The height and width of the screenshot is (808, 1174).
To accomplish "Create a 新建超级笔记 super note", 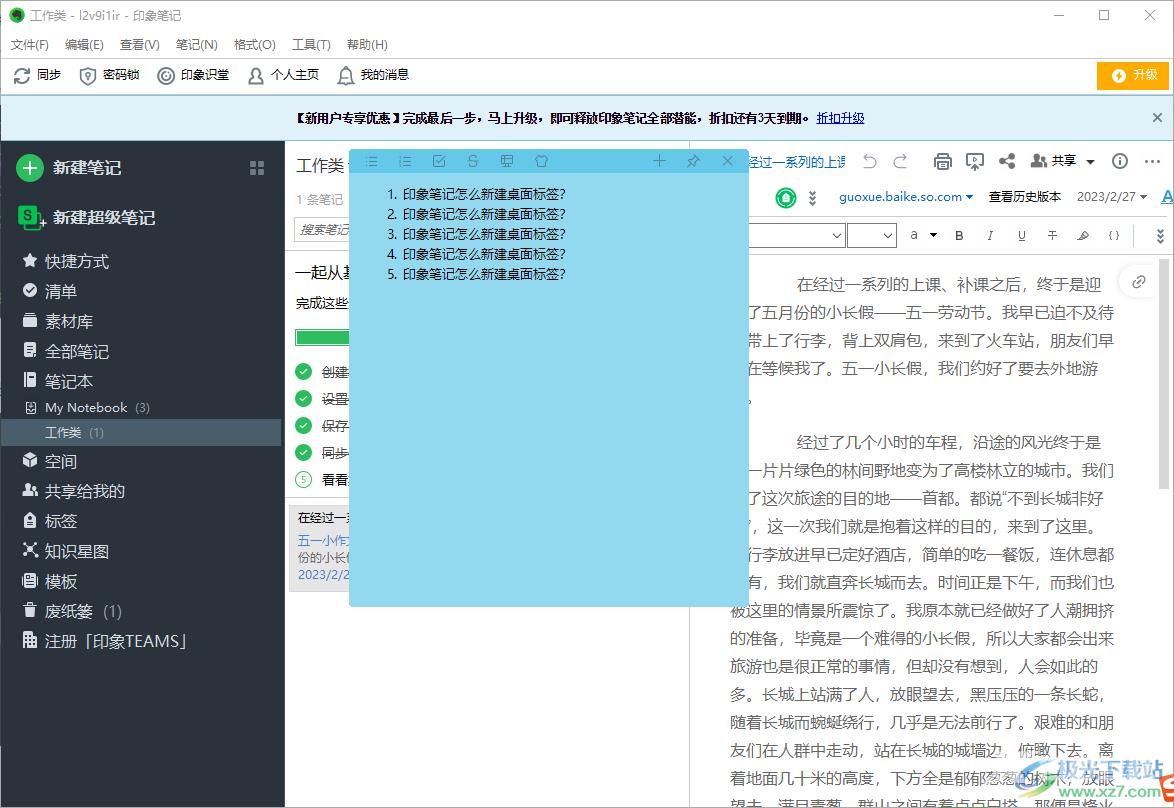I will (x=86, y=217).
